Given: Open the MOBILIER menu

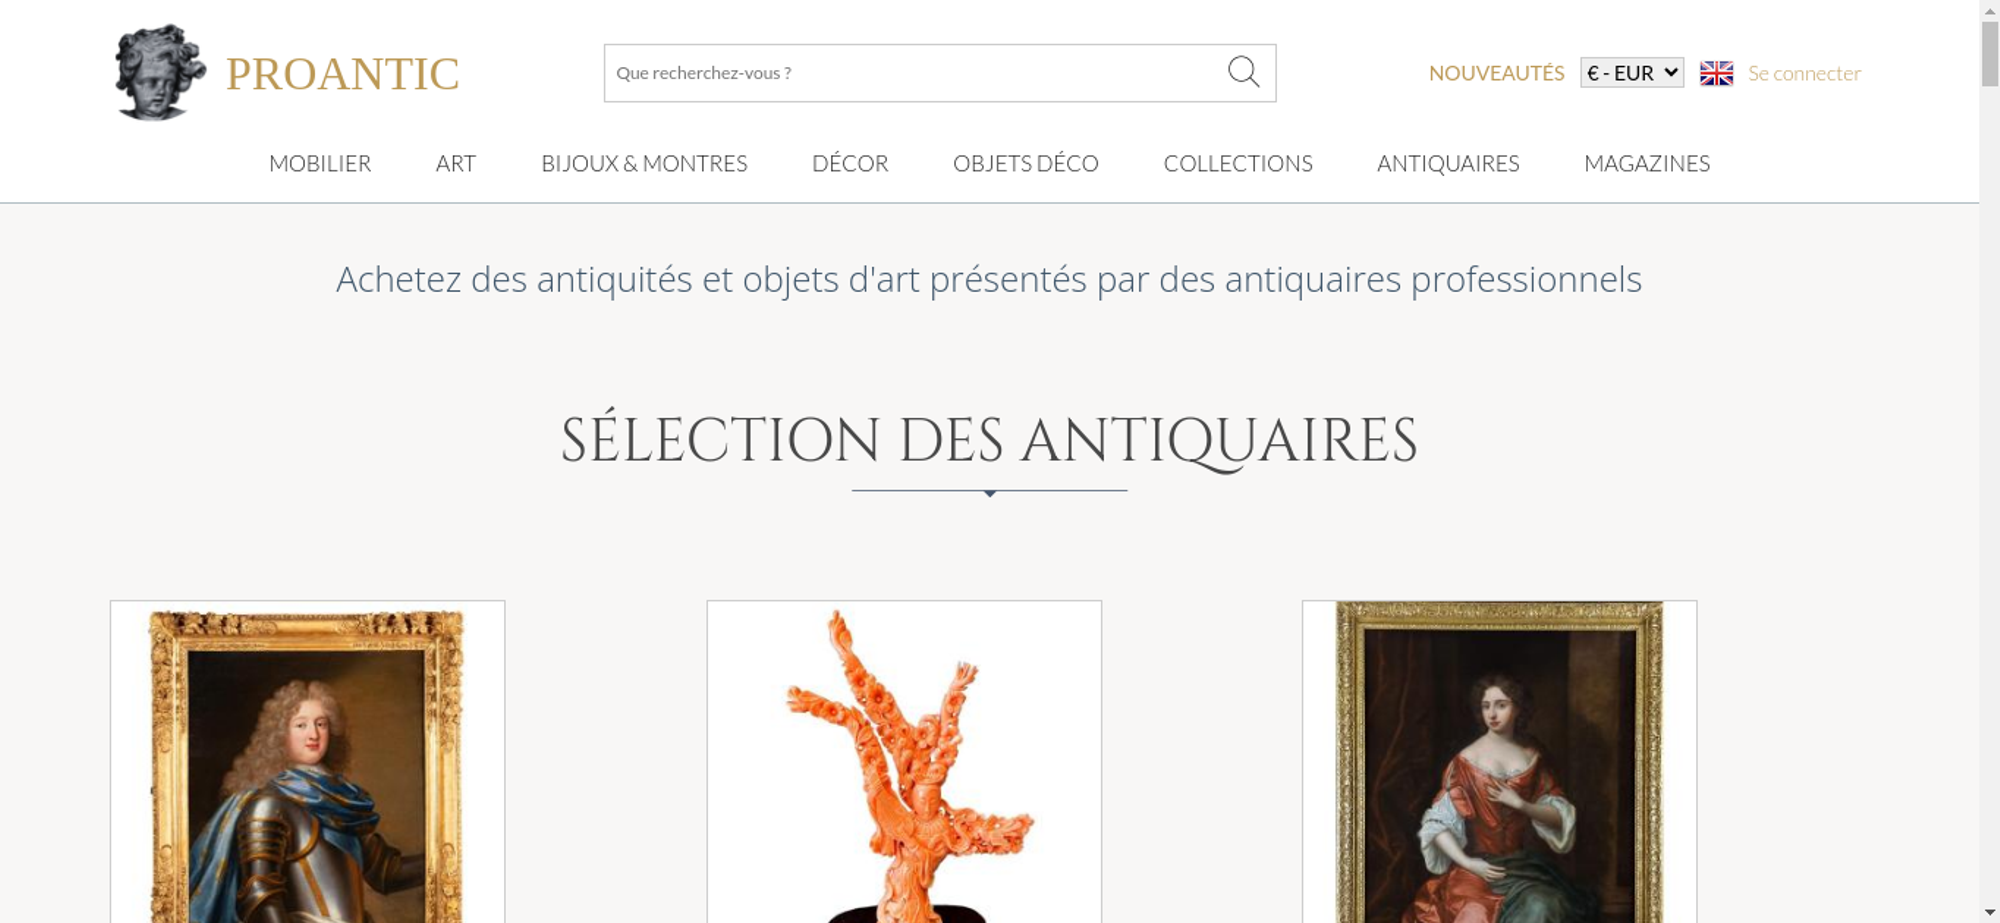Looking at the screenshot, I should (x=320, y=163).
